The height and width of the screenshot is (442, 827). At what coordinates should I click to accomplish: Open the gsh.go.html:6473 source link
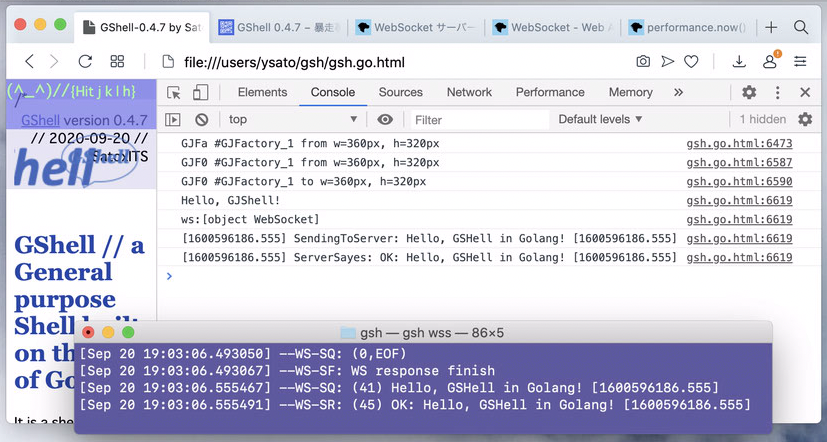[738, 144]
